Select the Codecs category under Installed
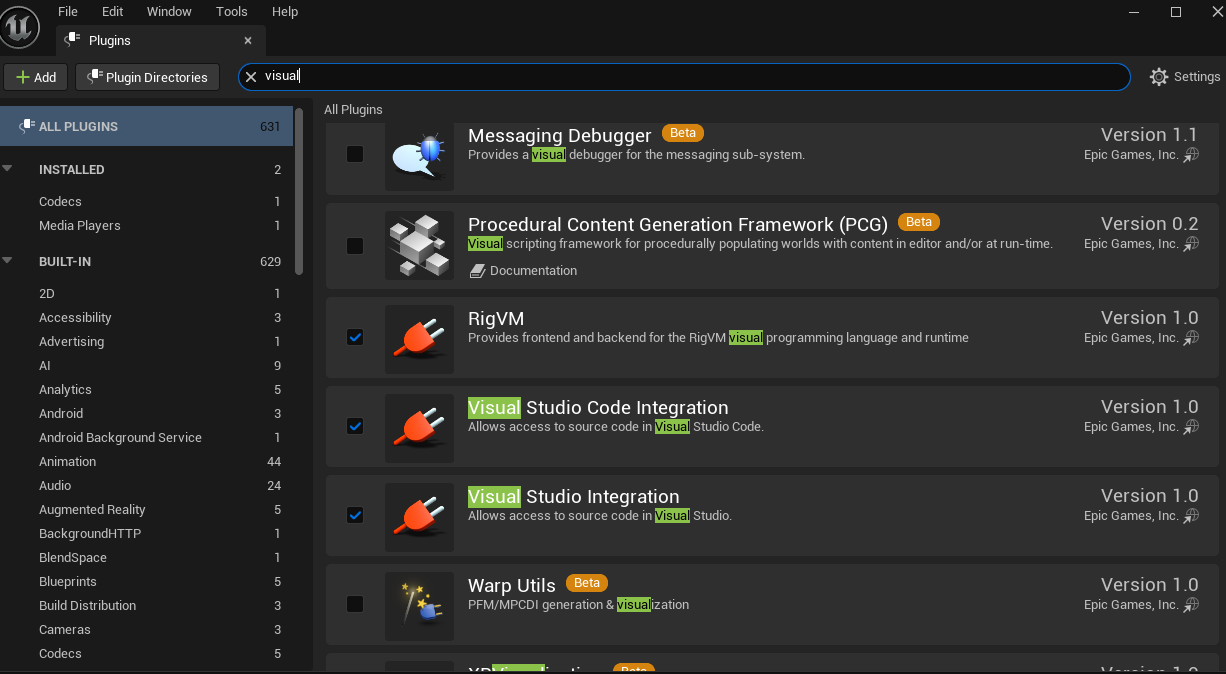This screenshot has width=1226, height=674. point(147,202)
